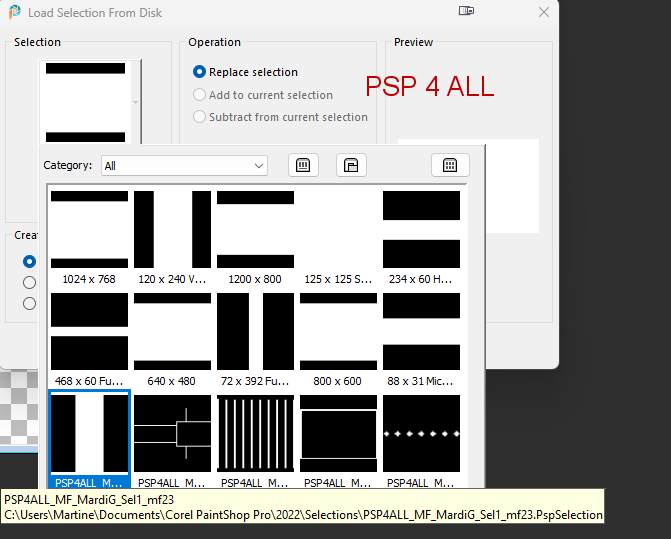Select the Replace selection radio button
Viewport: 671px width, 539px height.
pos(200,72)
